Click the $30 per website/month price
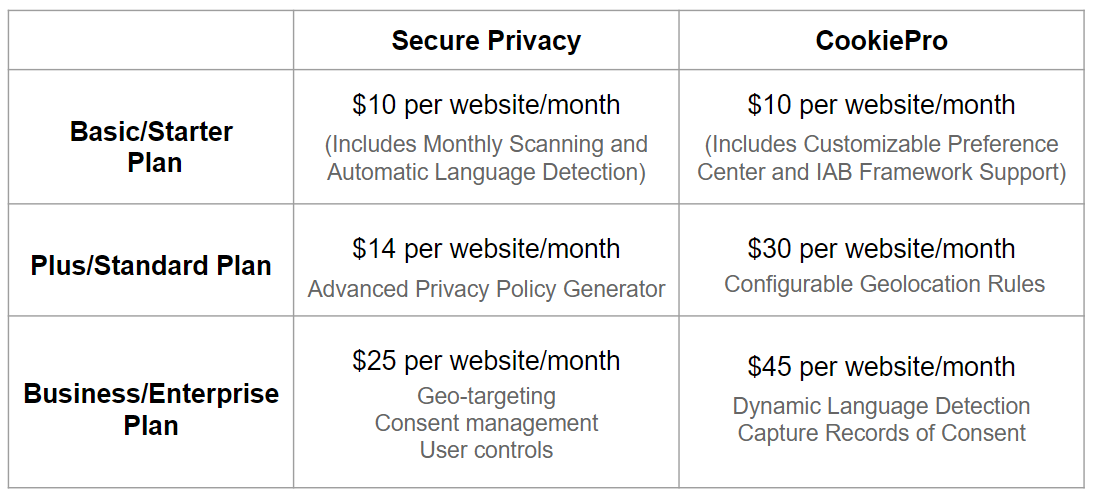 coord(882,248)
